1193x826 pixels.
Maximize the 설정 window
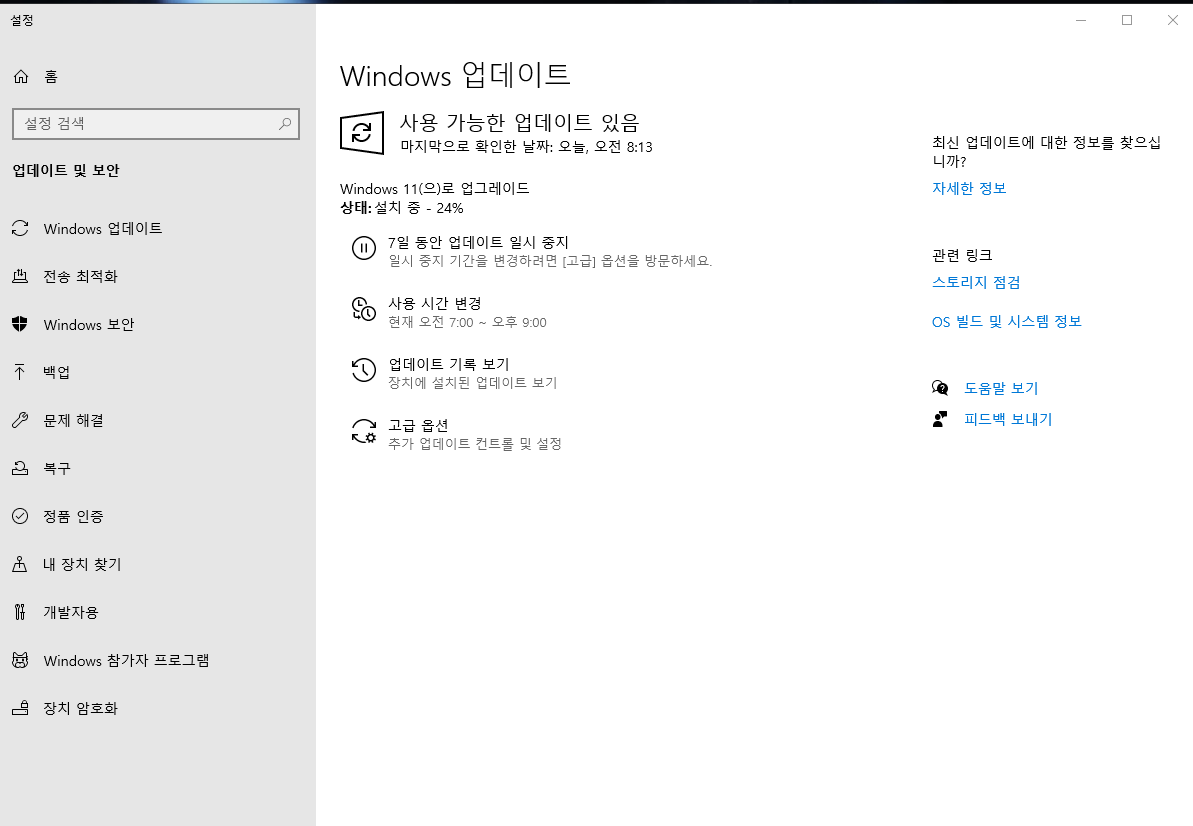(1127, 21)
